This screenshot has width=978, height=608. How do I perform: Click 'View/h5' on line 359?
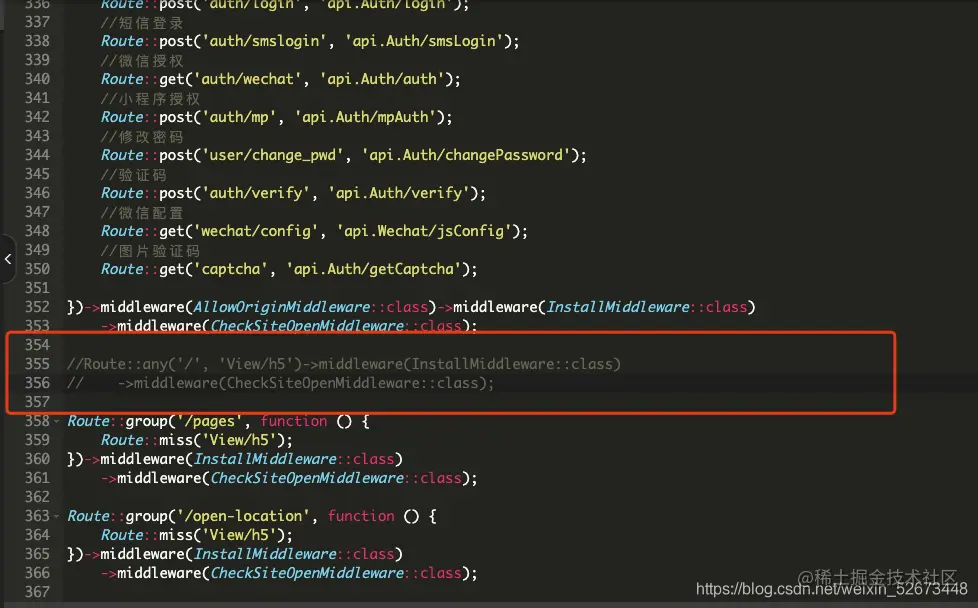[x=239, y=440]
